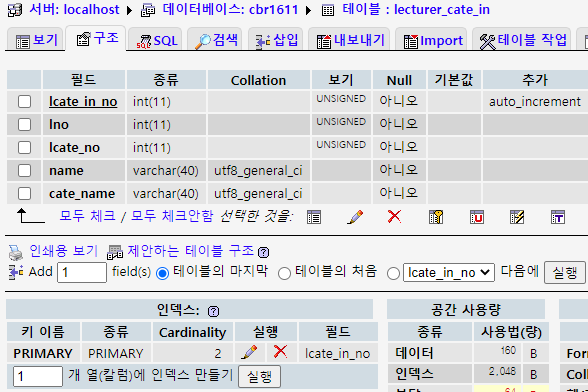Click the table icon in breadcrumb
Image resolution: width=588 pixels, height=392 pixels.
tap(327, 10)
